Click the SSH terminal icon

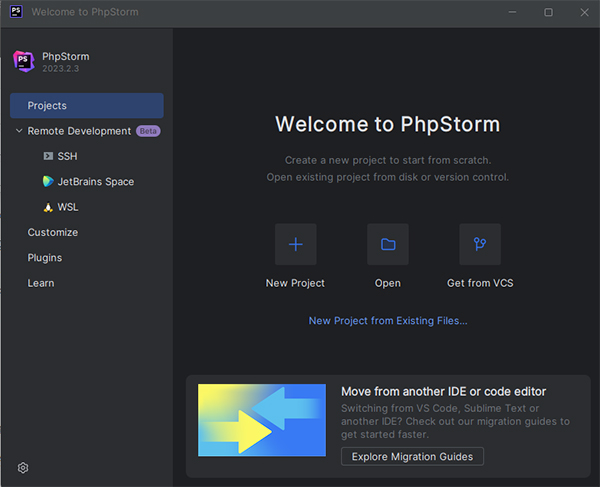[x=48, y=156]
